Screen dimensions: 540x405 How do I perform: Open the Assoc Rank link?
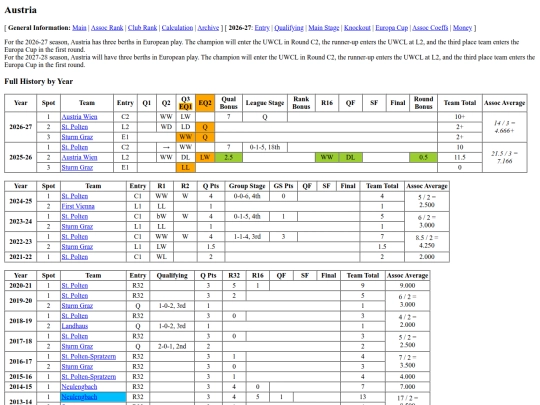(x=107, y=28)
